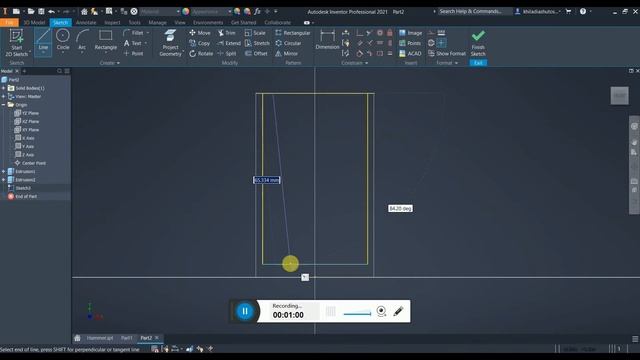The height and width of the screenshot is (360, 640).
Task: Activate the Copy command
Action: 200,43
